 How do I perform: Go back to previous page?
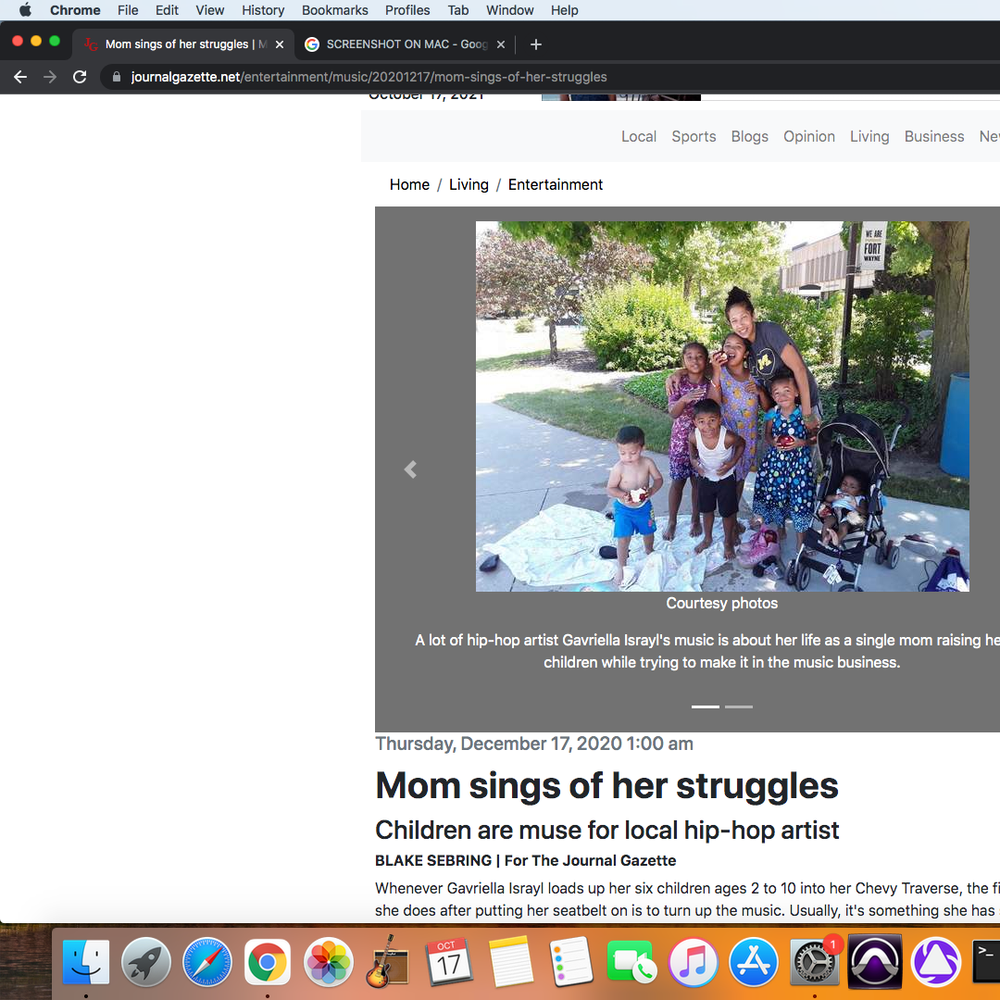click(20, 77)
